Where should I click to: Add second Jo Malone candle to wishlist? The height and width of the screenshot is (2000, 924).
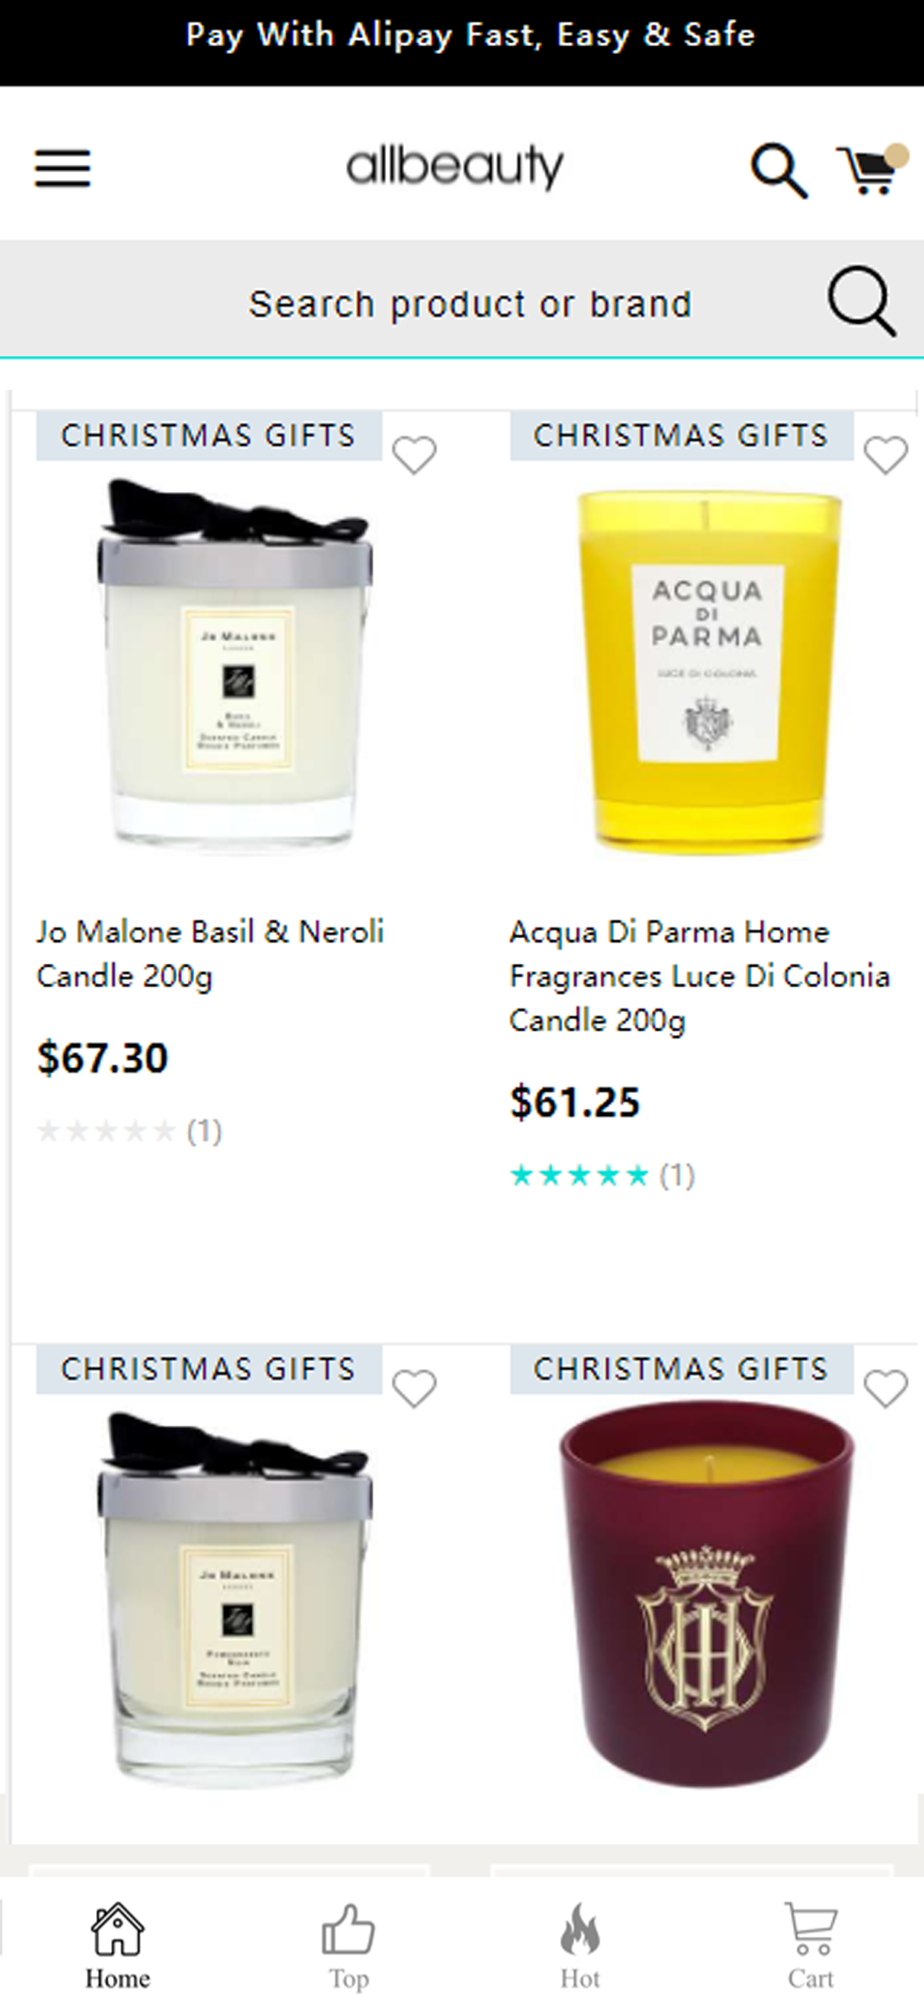[414, 1388]
